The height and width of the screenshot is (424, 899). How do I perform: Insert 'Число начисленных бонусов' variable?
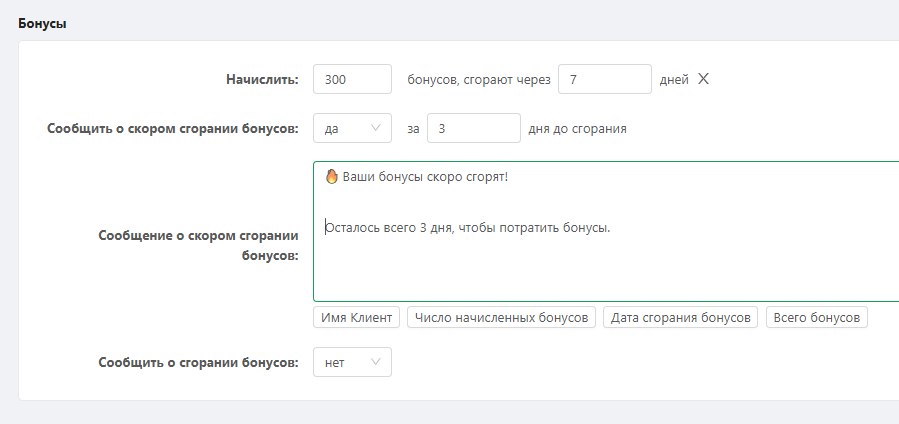pos(501,317)
